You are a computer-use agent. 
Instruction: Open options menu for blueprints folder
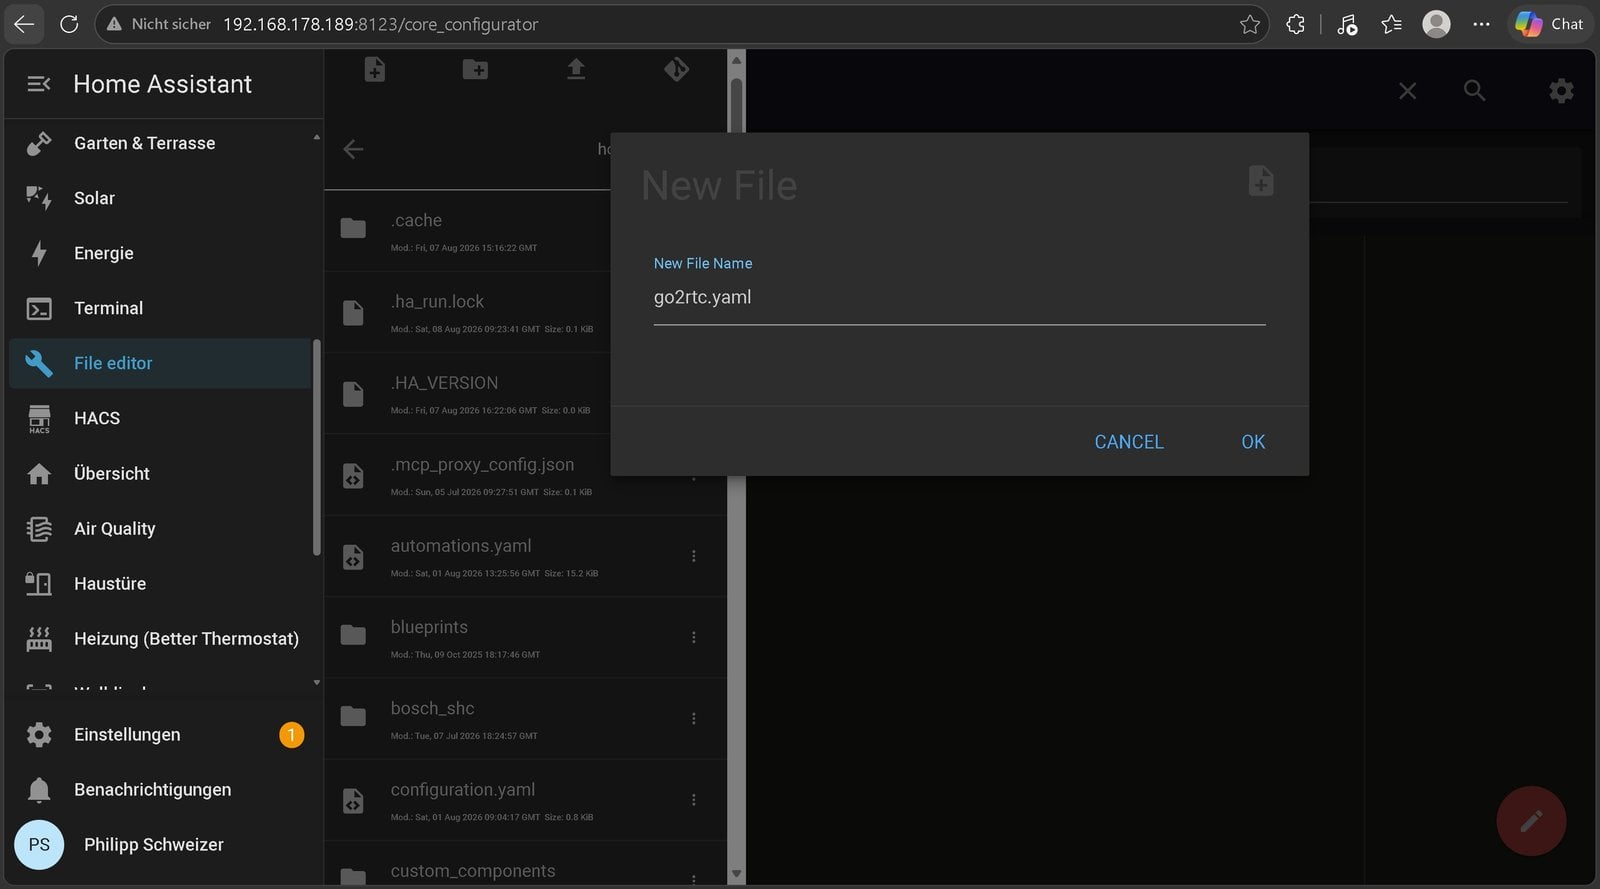coord(694,637)
